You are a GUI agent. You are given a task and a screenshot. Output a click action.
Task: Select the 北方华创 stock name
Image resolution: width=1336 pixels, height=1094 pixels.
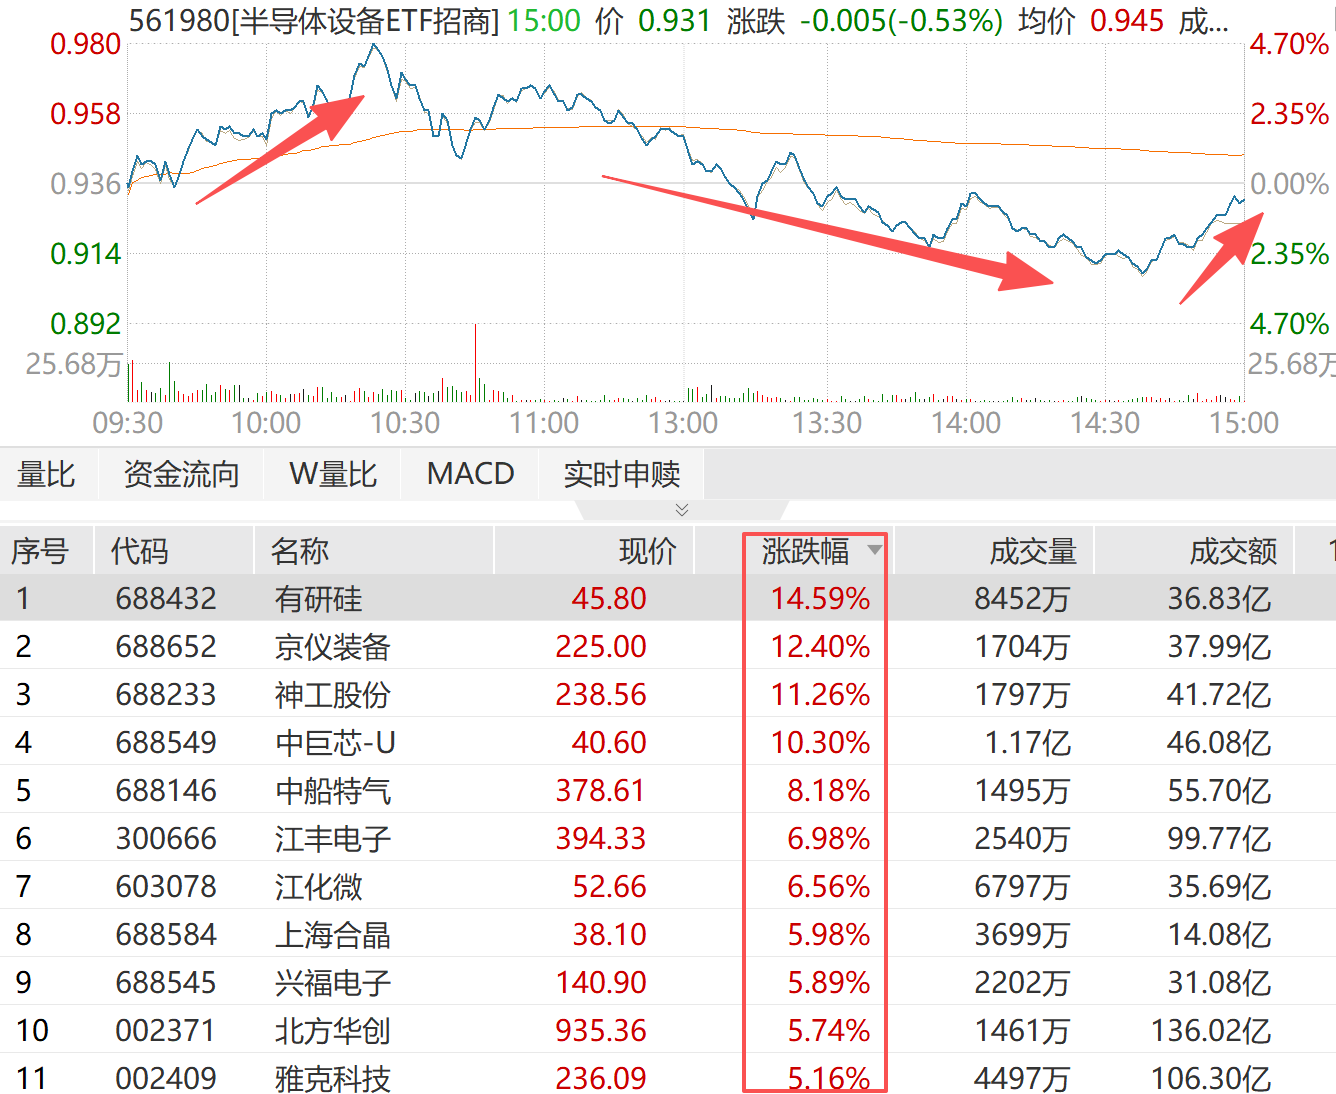(x=332, y=1031)
